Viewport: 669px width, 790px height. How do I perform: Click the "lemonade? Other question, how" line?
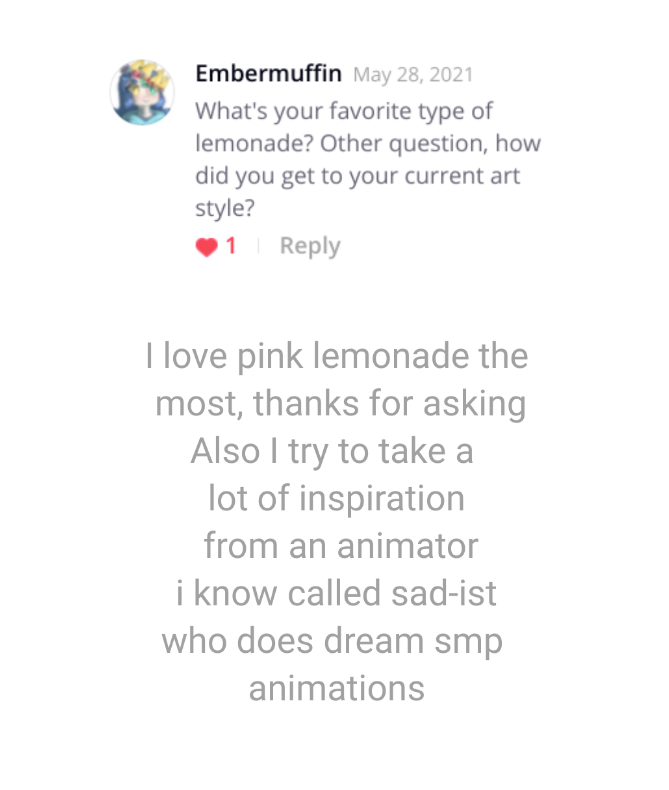[x=367, y=143]
